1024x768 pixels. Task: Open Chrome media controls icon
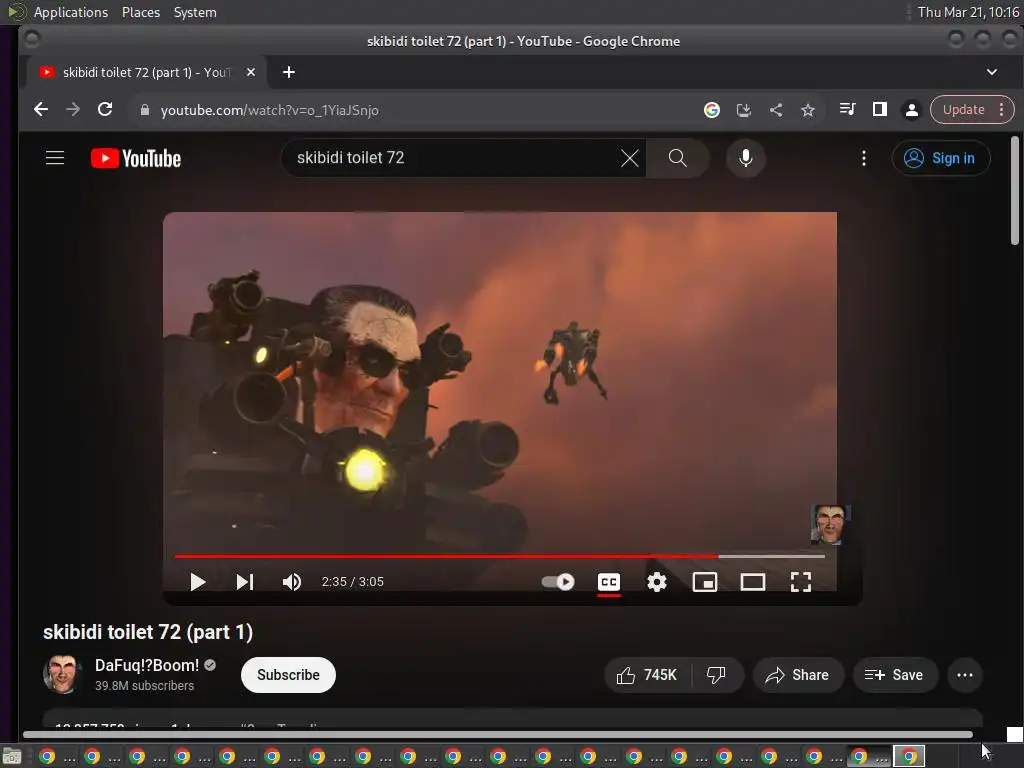click(x=848, y=109)
